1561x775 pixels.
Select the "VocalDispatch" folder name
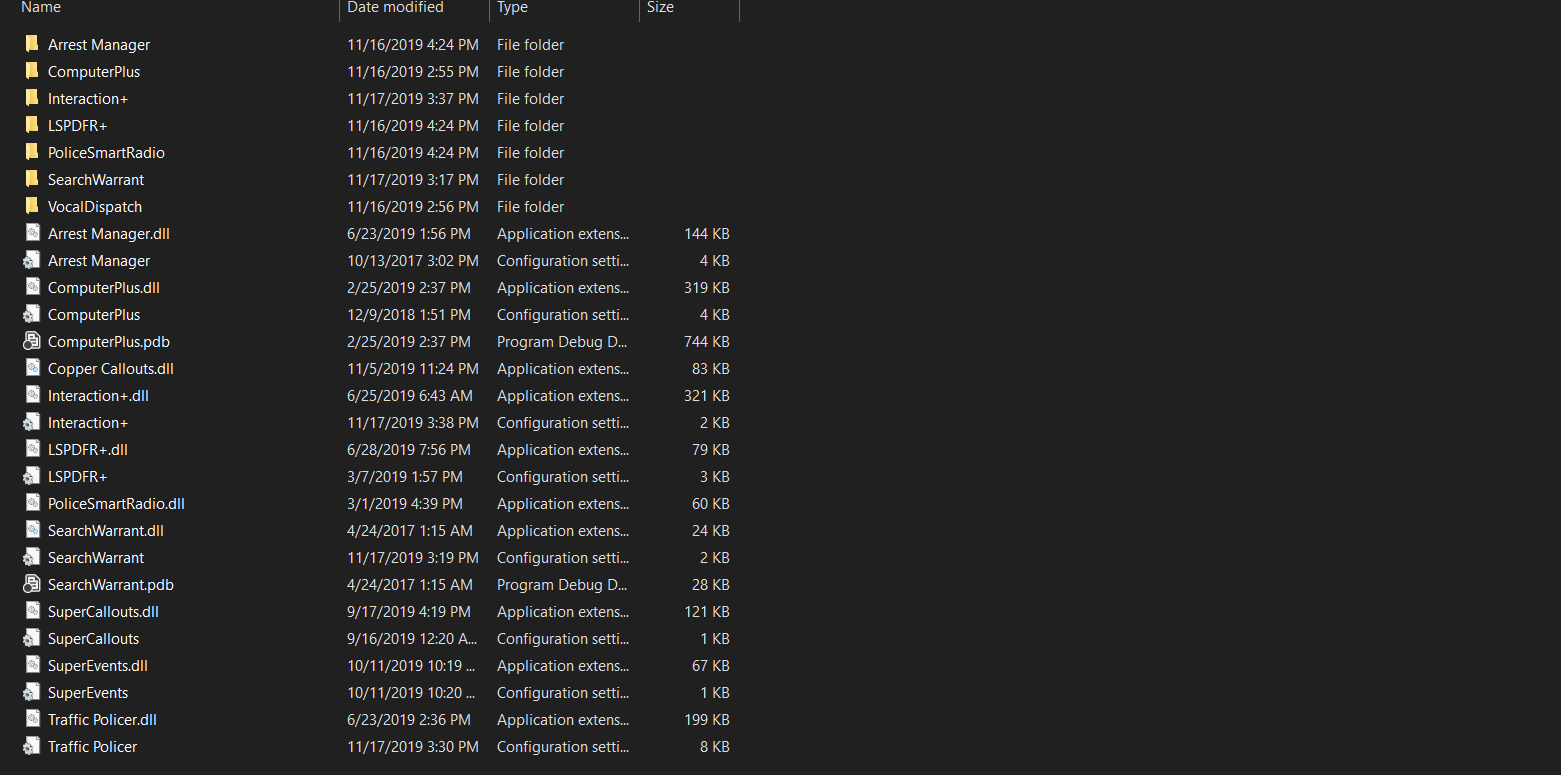95,206
